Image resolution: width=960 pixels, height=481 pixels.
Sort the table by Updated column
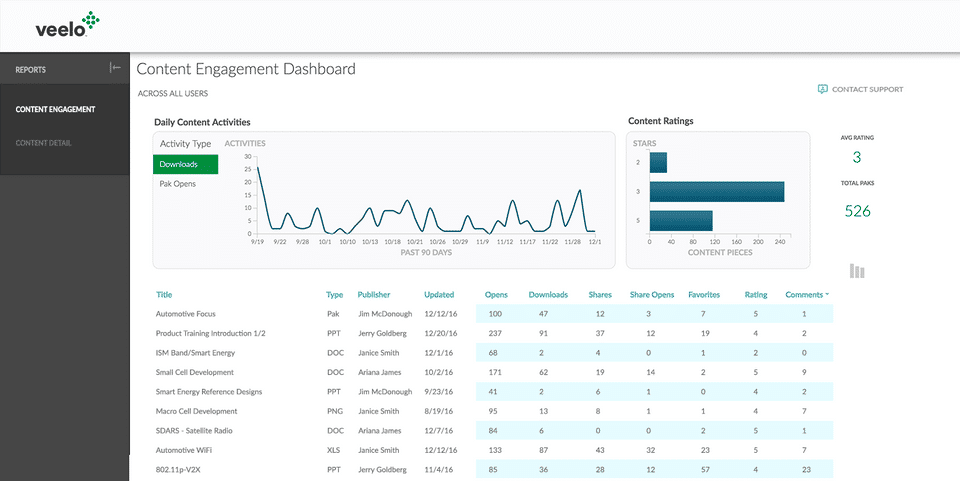[438, 295]
